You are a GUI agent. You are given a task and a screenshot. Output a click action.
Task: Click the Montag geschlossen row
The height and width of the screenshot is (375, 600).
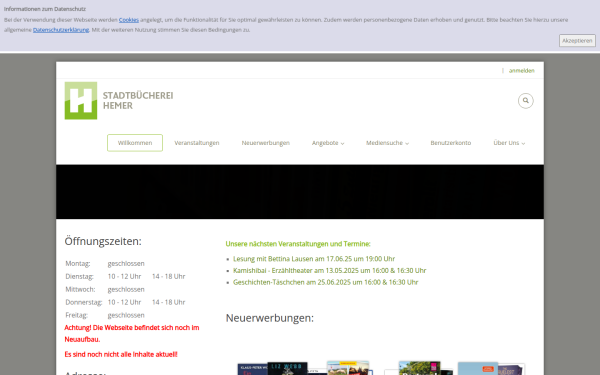[x=105, y=263]
